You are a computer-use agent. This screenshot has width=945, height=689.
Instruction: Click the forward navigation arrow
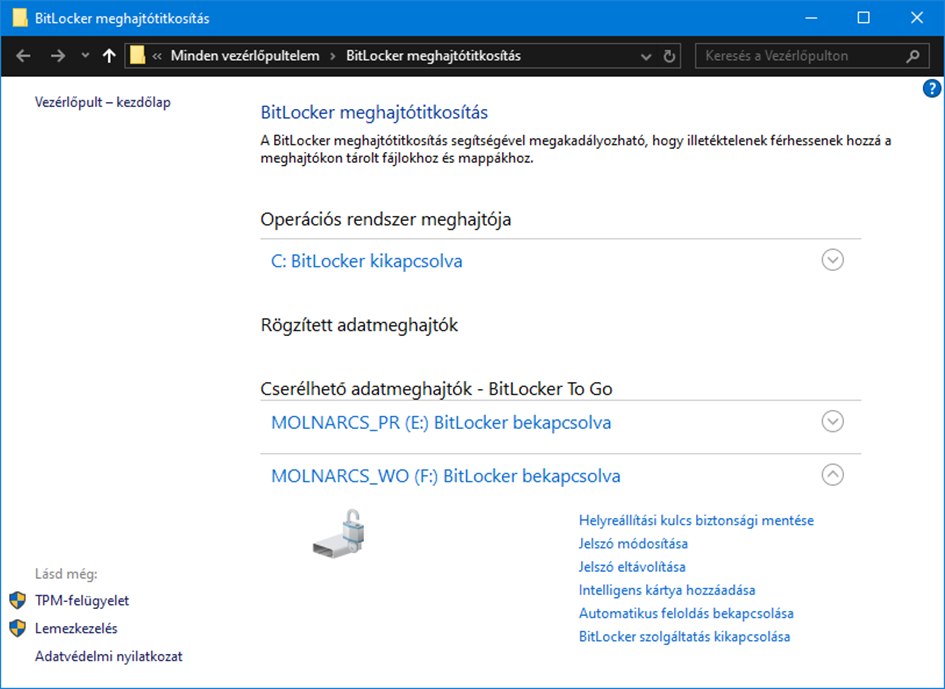pyautogui.click(x=58, y=56)
